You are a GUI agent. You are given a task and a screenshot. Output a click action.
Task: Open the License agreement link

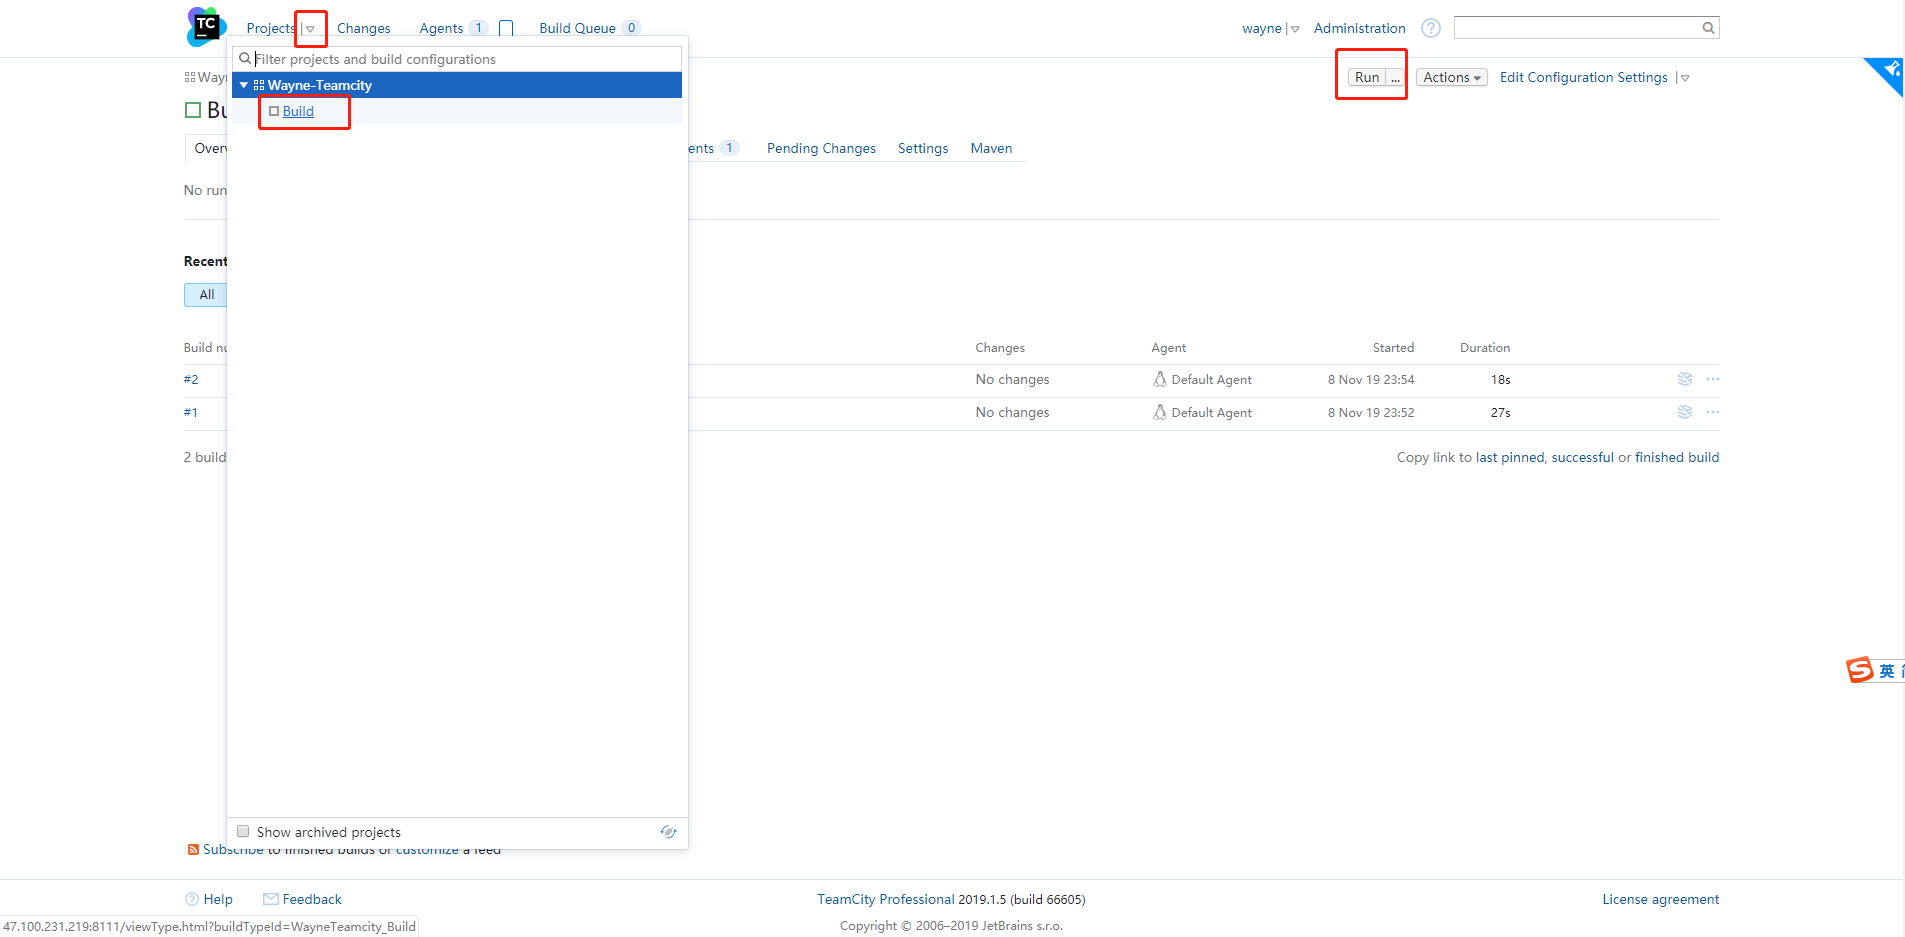coord(1660,899)
